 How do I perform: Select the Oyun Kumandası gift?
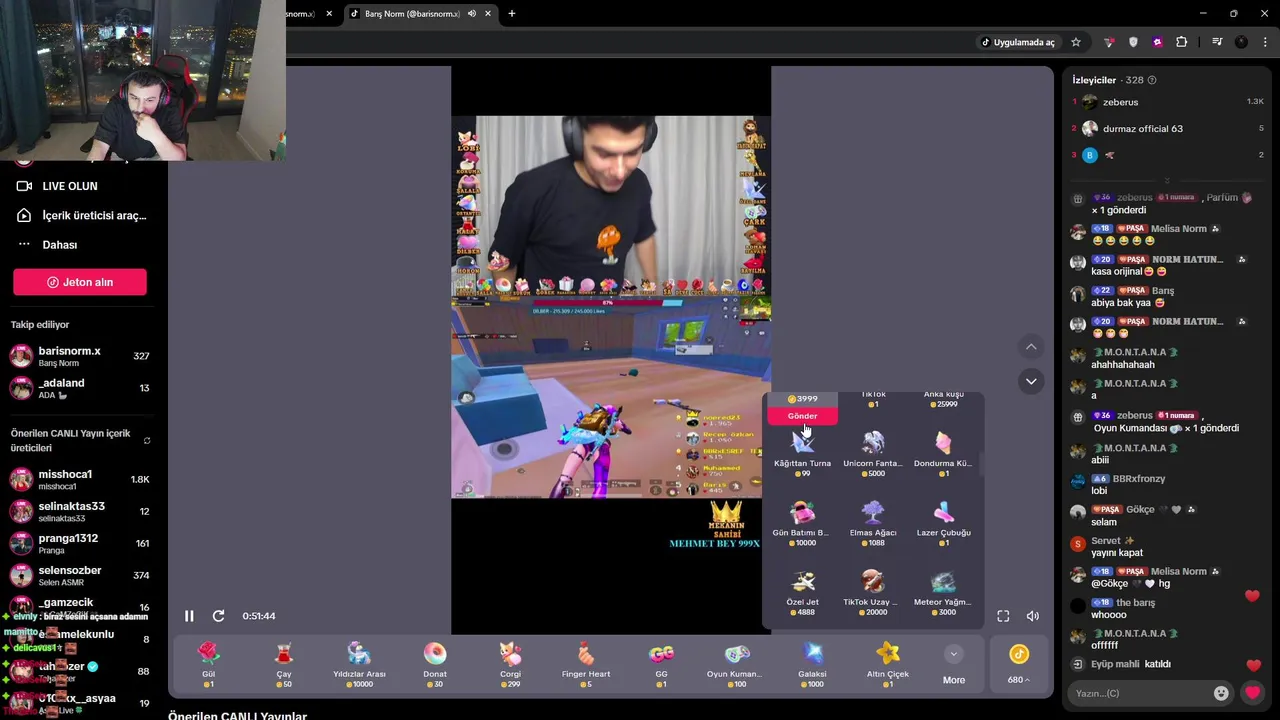point(737,665)
